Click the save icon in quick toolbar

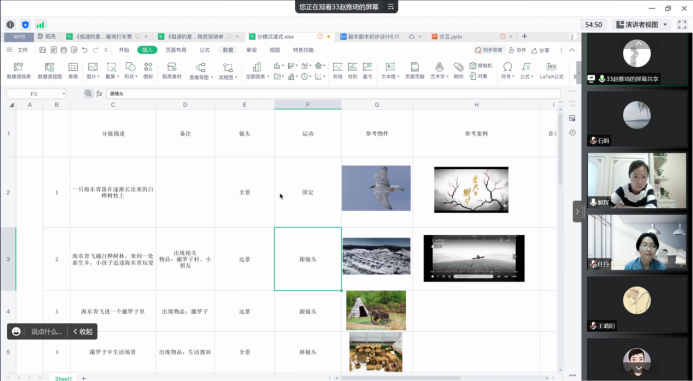click(42, 50)
